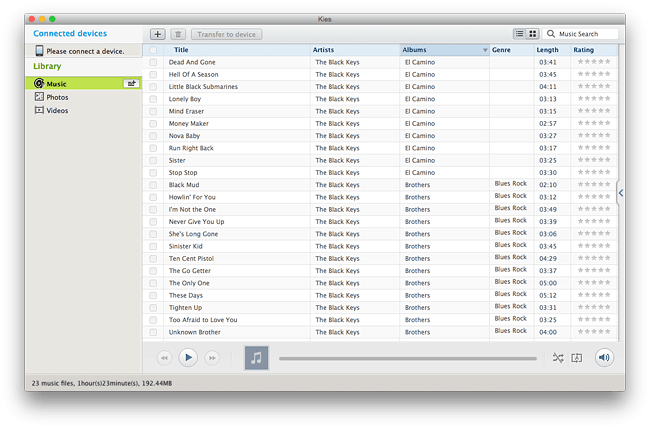The width and height of the screenshot is (650, 430).
Task: Add music with the plus button
Action: pos(158,34)
